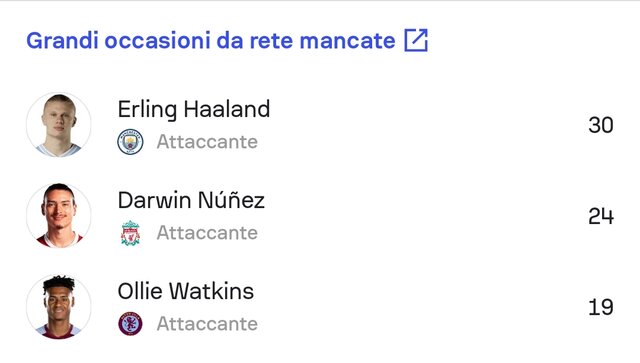Open Ollie Watkins' profile photo
The image size is (640, 363).
(59, 307)
